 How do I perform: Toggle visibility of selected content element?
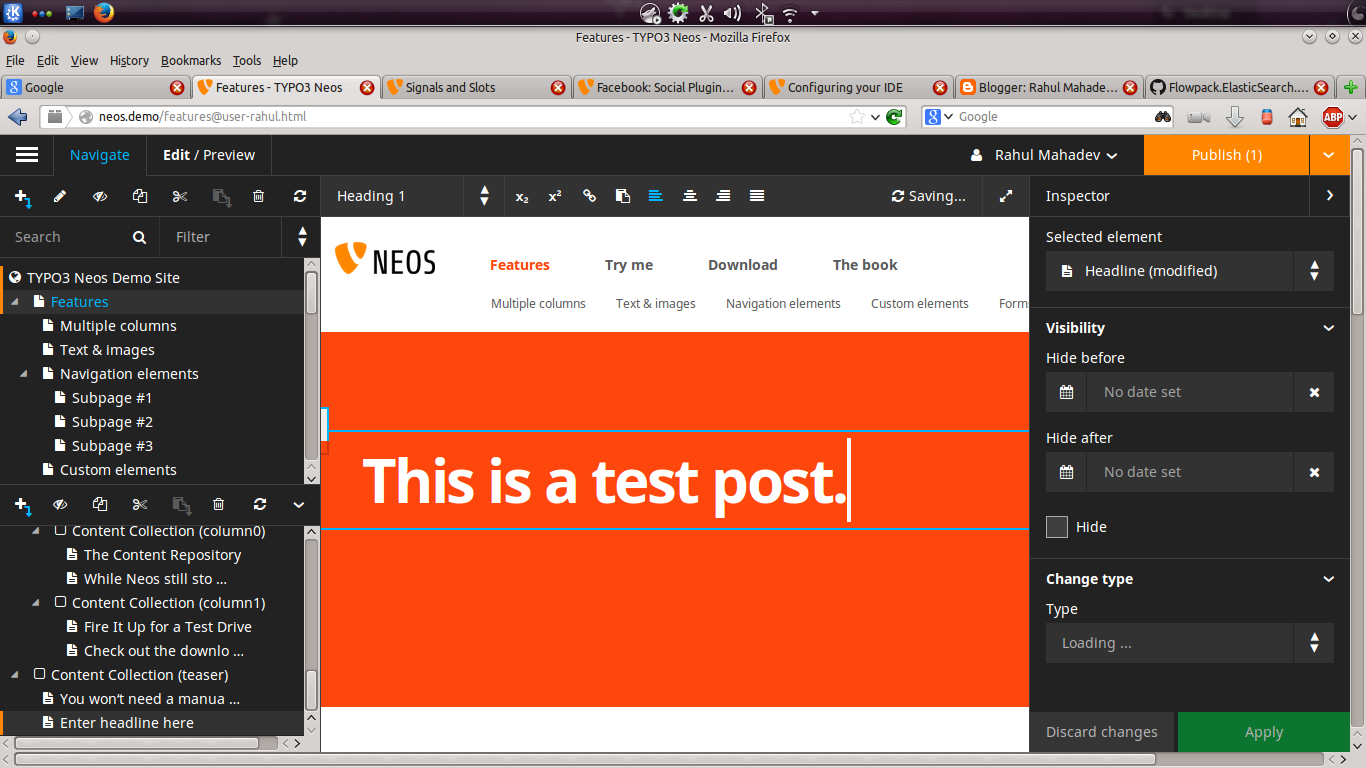tap(60, 505)
